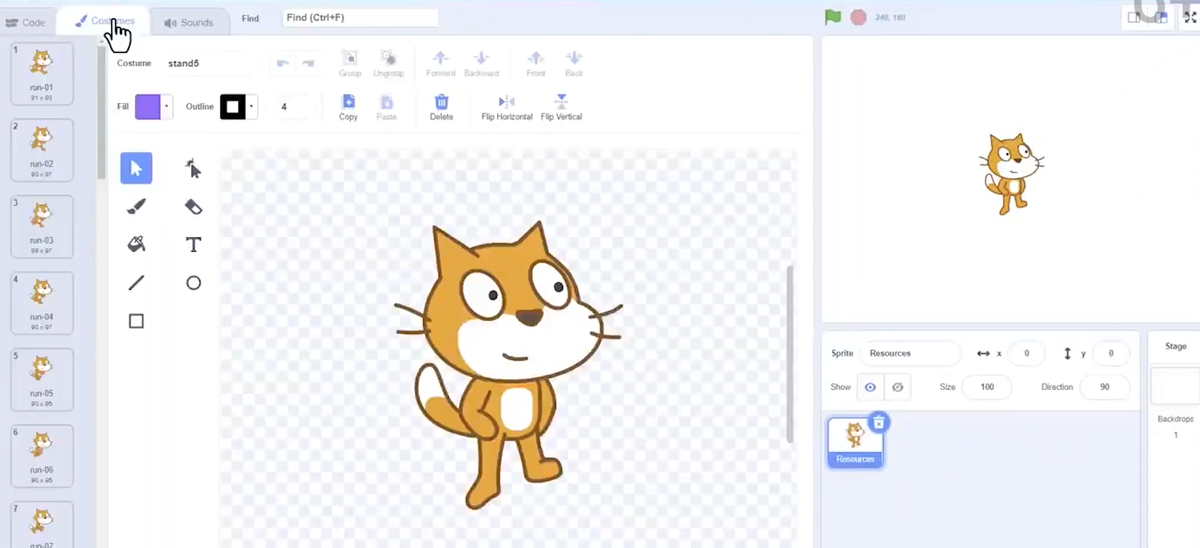Select costume thumbnail run-01
This screenshot has width=1200, height=548.
(x=41, y=73)
